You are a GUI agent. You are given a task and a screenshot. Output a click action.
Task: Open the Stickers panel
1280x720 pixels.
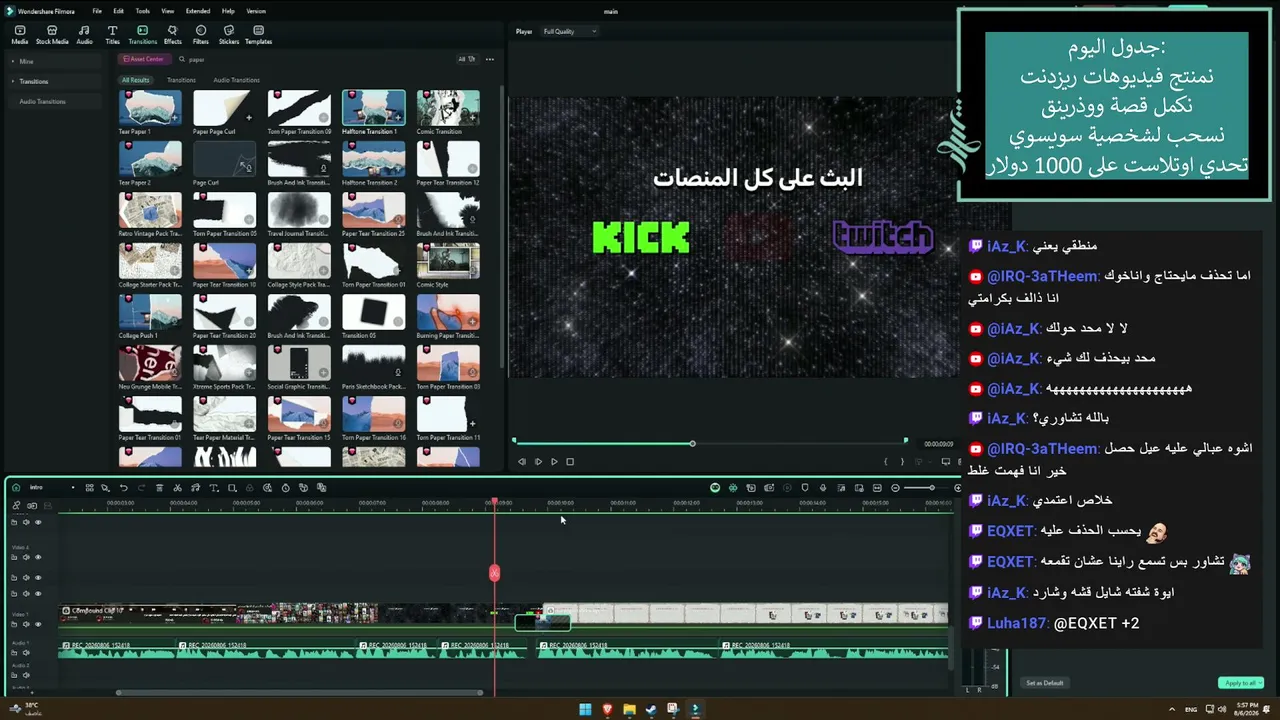tap(229, 35)
